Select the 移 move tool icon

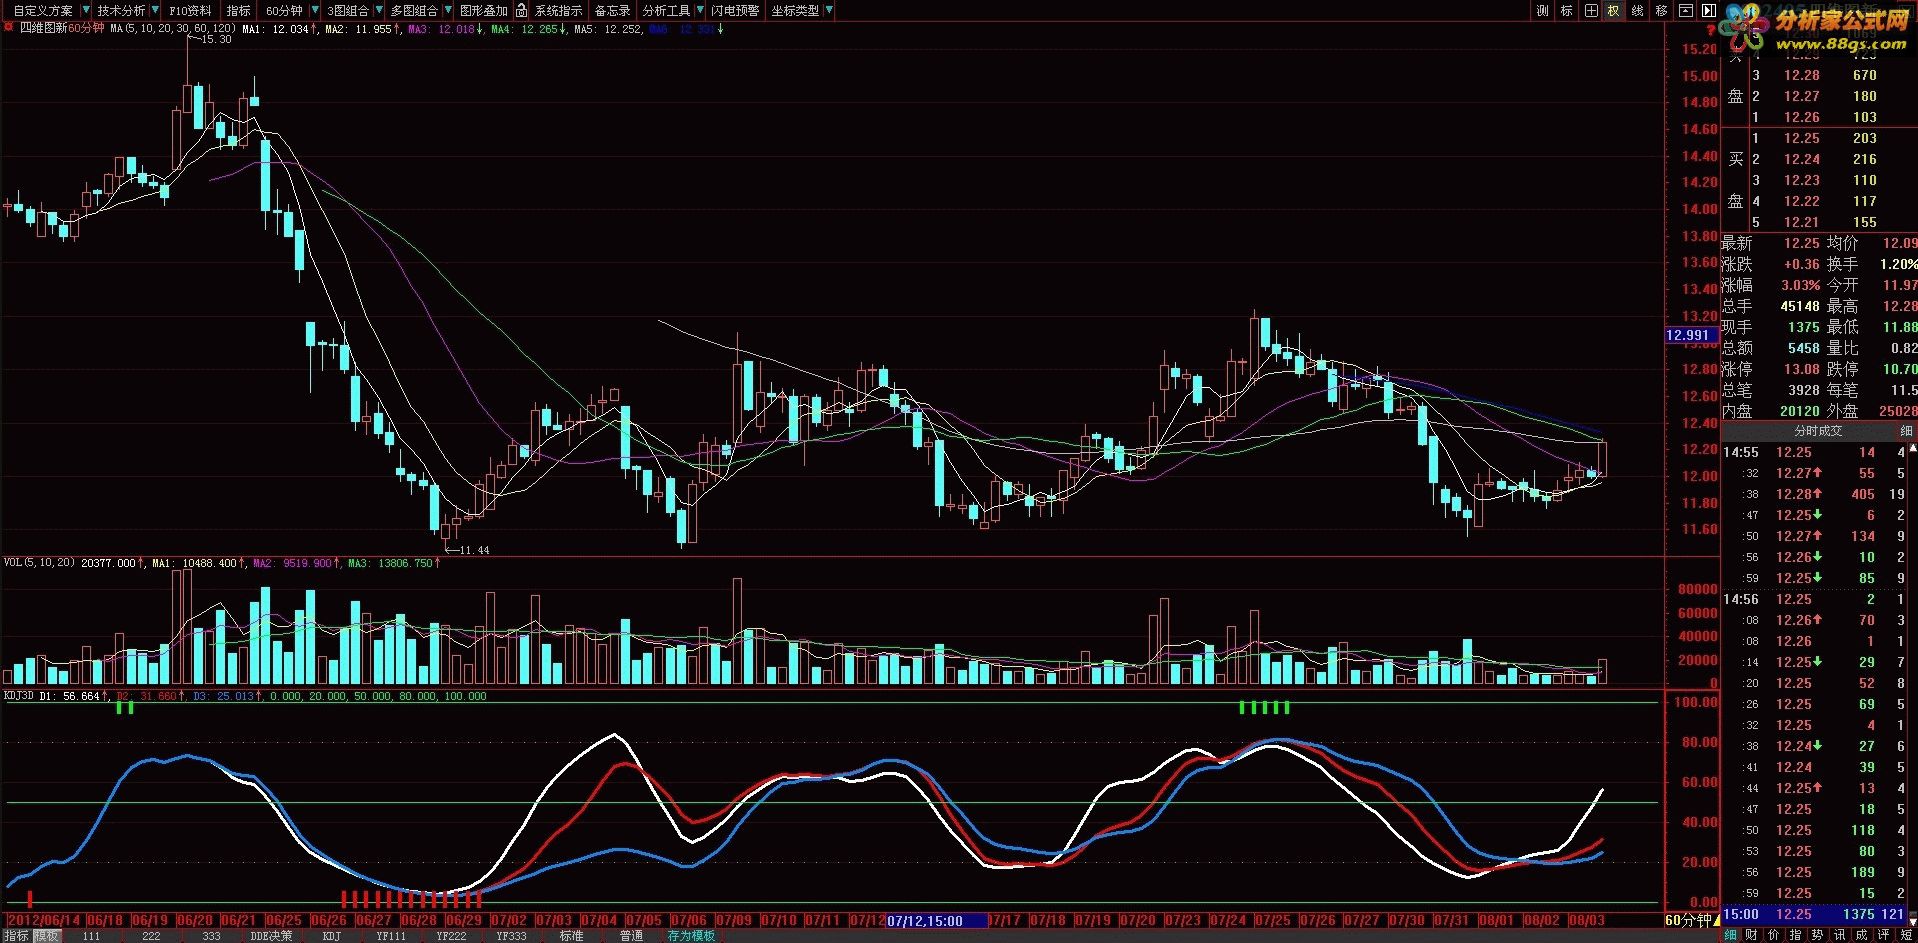pos(1661,10)
